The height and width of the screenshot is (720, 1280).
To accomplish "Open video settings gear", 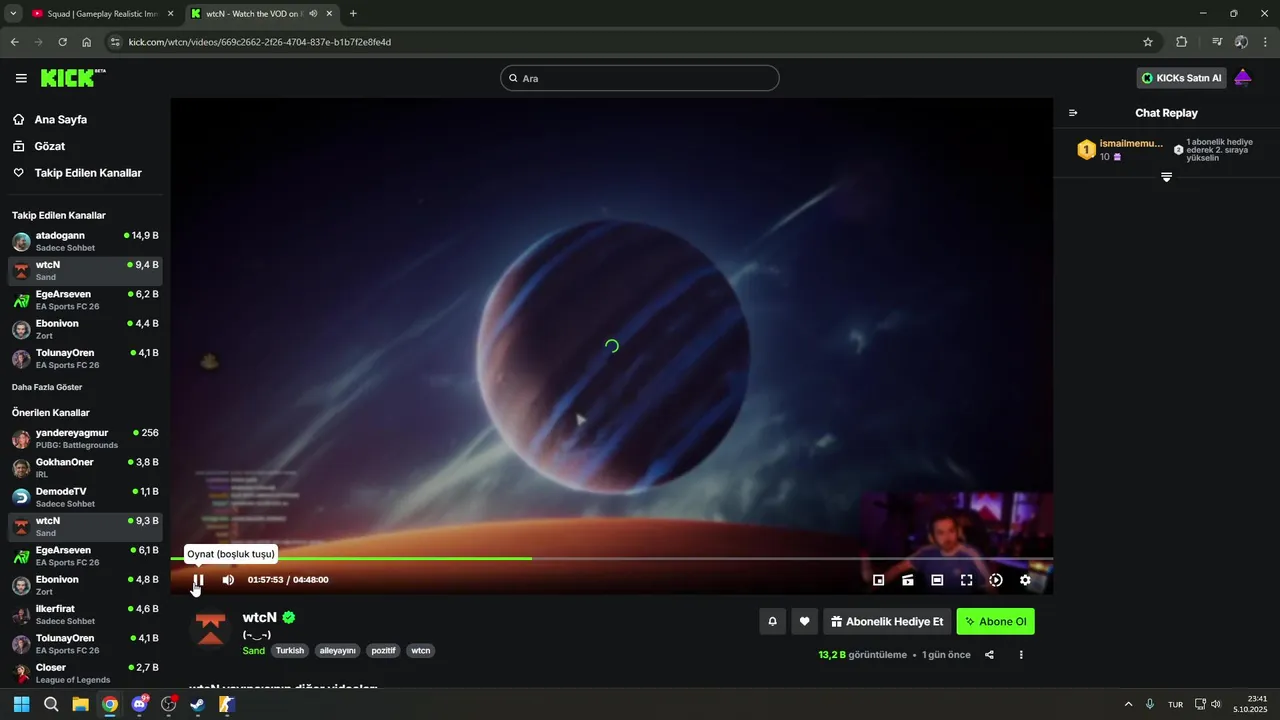I will [x=1025, y=580].
